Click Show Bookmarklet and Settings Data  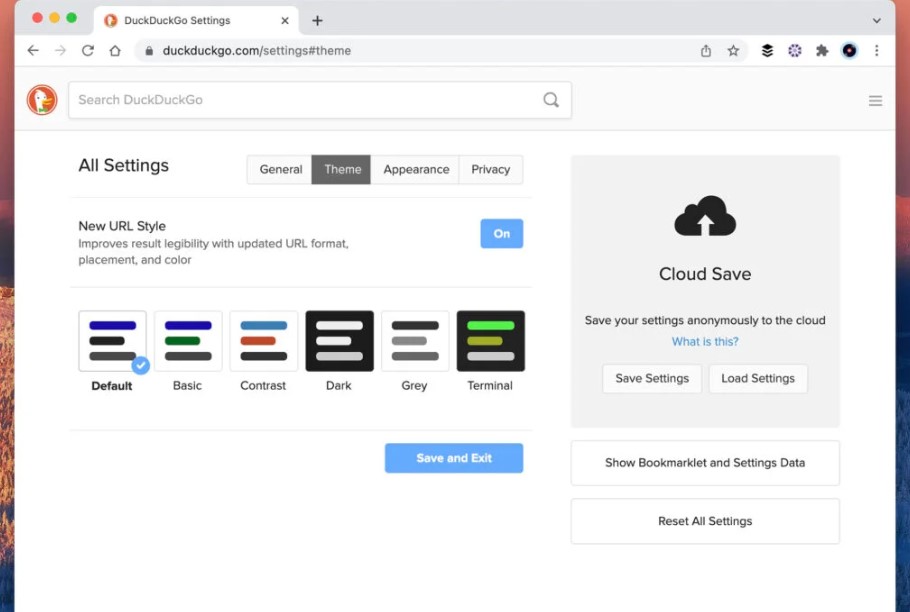(x=705, y=463)
